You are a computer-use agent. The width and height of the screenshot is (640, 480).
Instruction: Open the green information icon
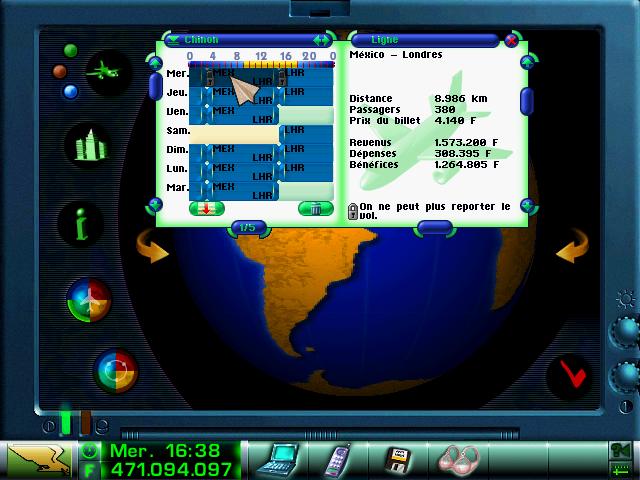82,224
